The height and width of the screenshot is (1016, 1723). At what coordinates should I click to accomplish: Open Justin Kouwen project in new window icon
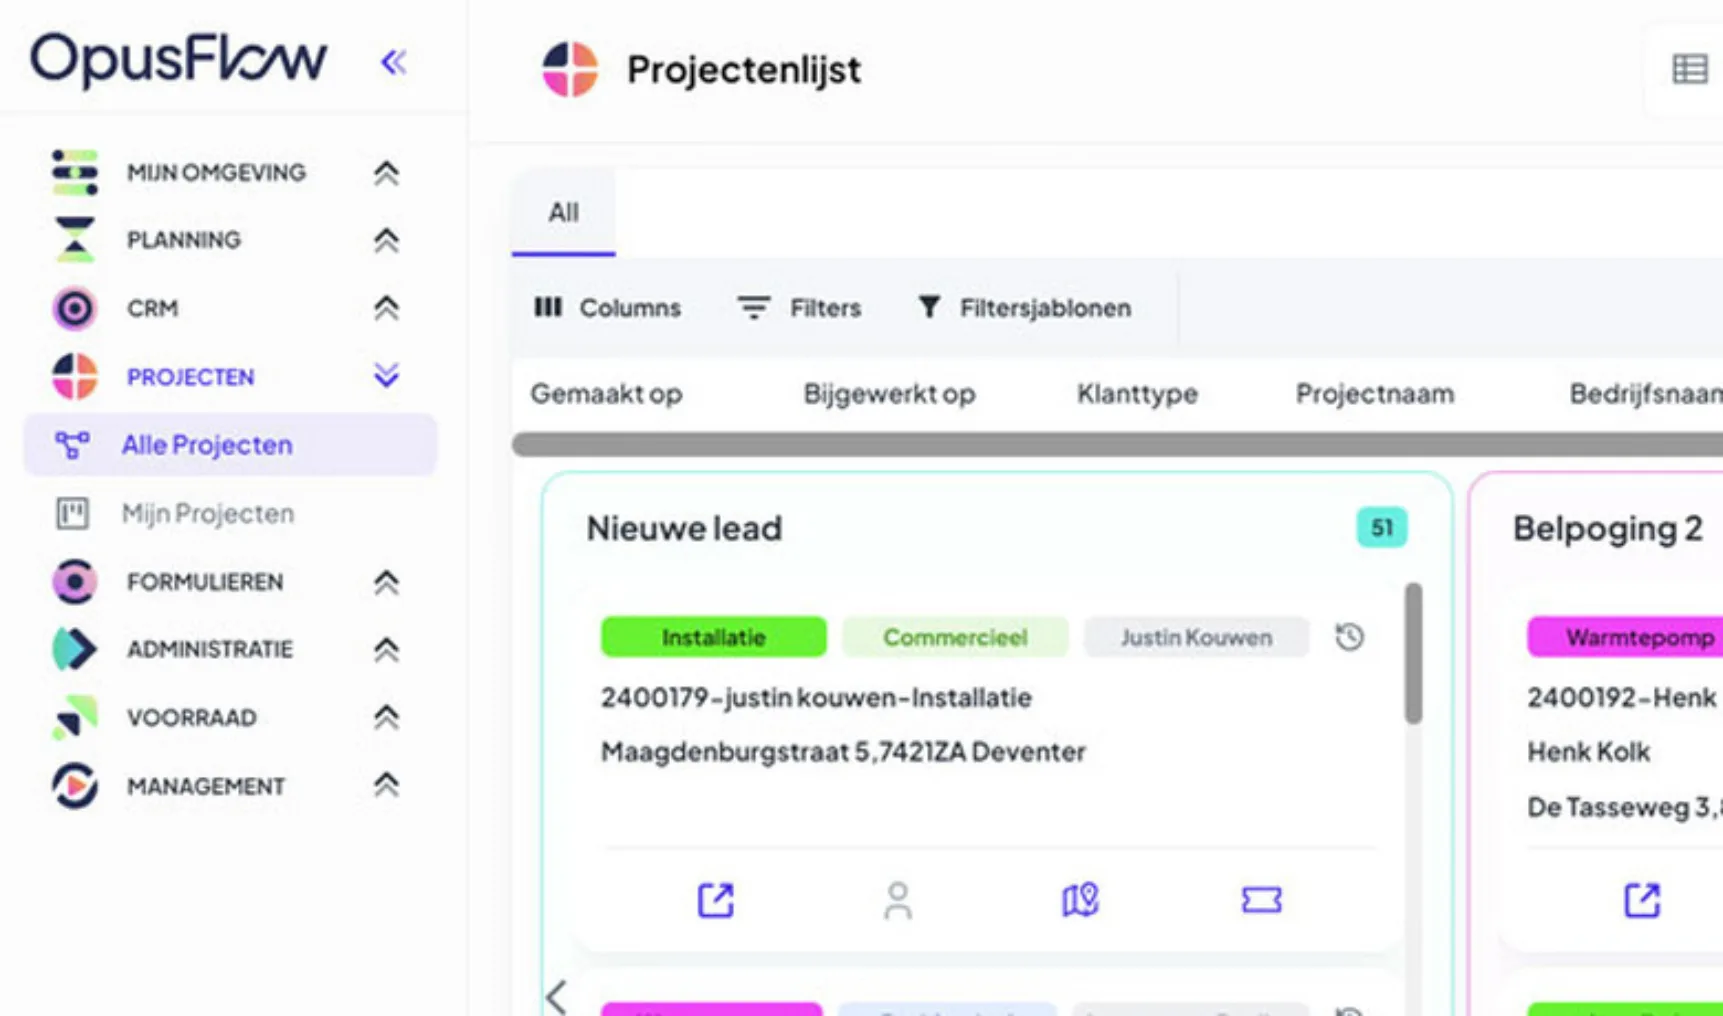pyautogui.click(x=716, y=900)
